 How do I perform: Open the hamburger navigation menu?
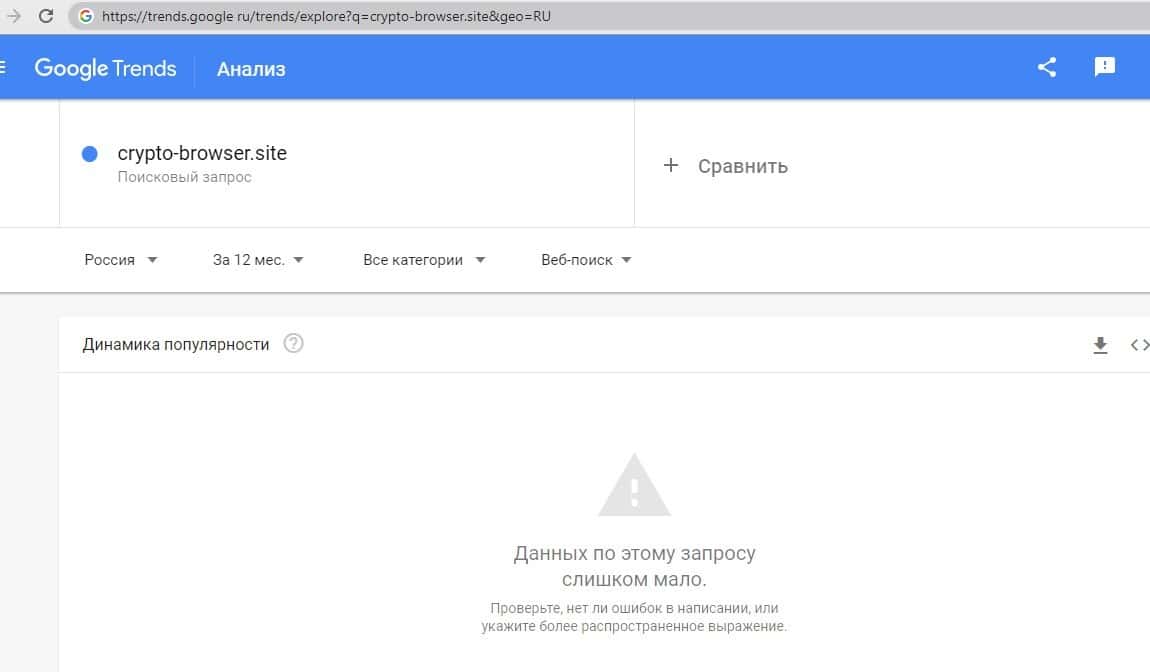coord(3,68)
